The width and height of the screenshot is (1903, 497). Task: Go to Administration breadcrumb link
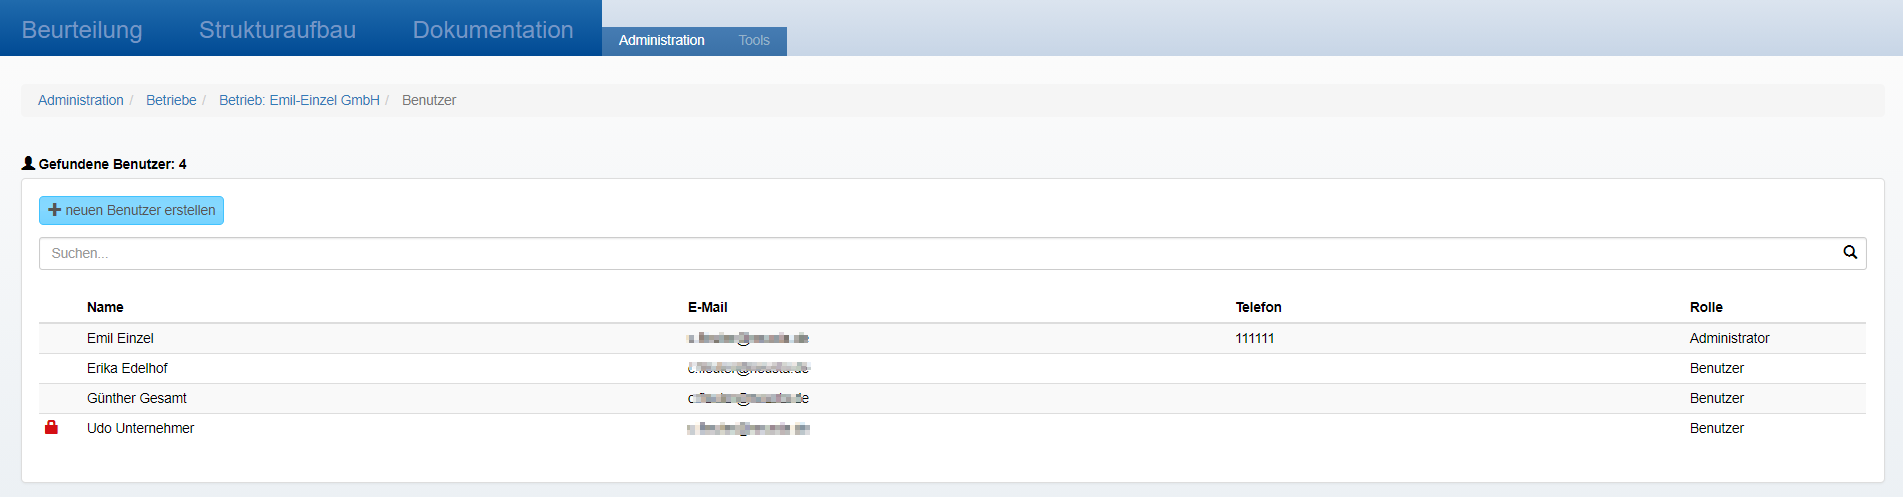click(81, 100)
